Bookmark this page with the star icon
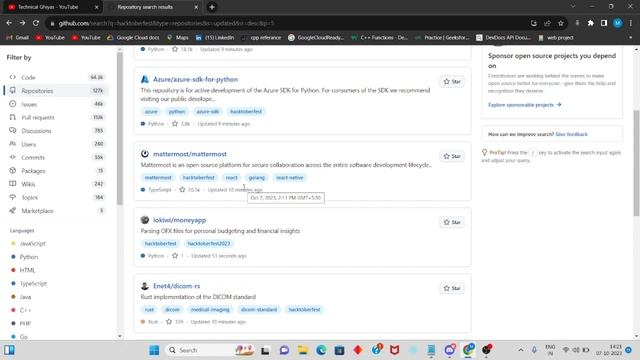 coord(561,23)
